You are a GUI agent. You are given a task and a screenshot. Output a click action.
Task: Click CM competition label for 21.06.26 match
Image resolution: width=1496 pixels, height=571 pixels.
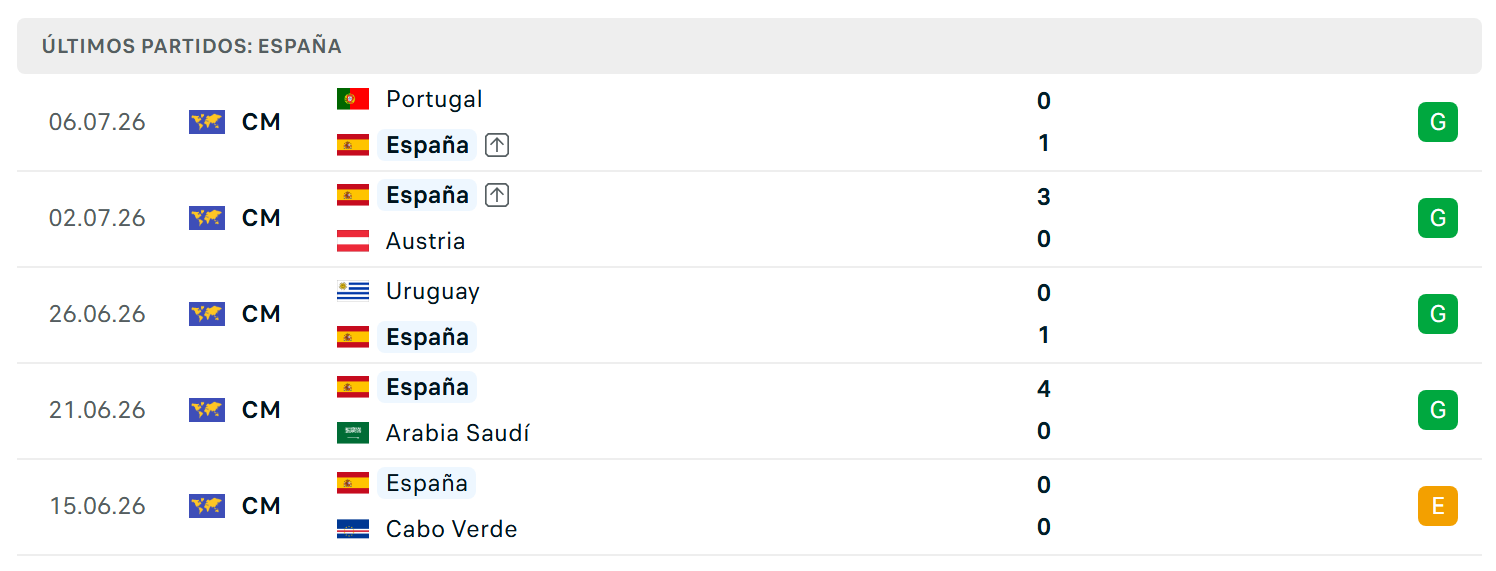(261, 410)
